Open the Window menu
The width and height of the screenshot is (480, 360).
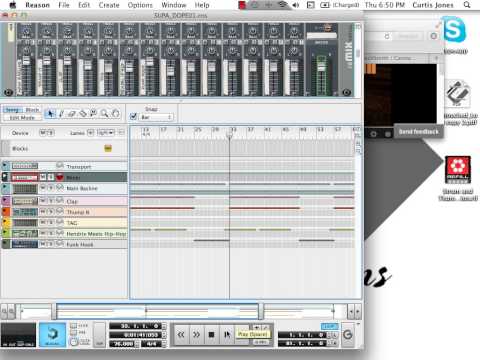click(x=174, y=5)
